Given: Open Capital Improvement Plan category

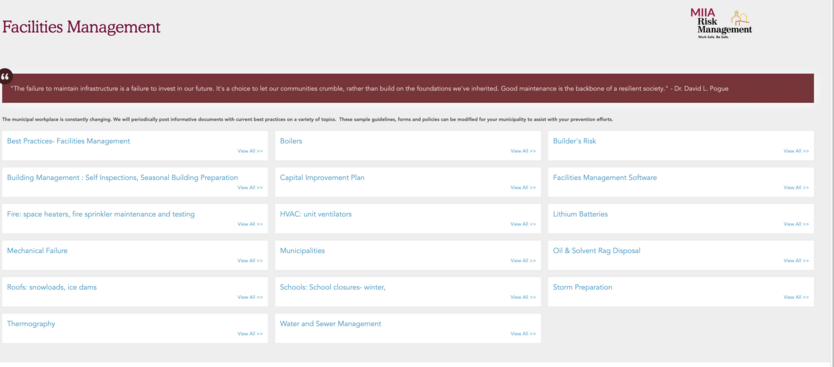Looking at the screenshot, I should pyautogui.click(x=322, y=178).
